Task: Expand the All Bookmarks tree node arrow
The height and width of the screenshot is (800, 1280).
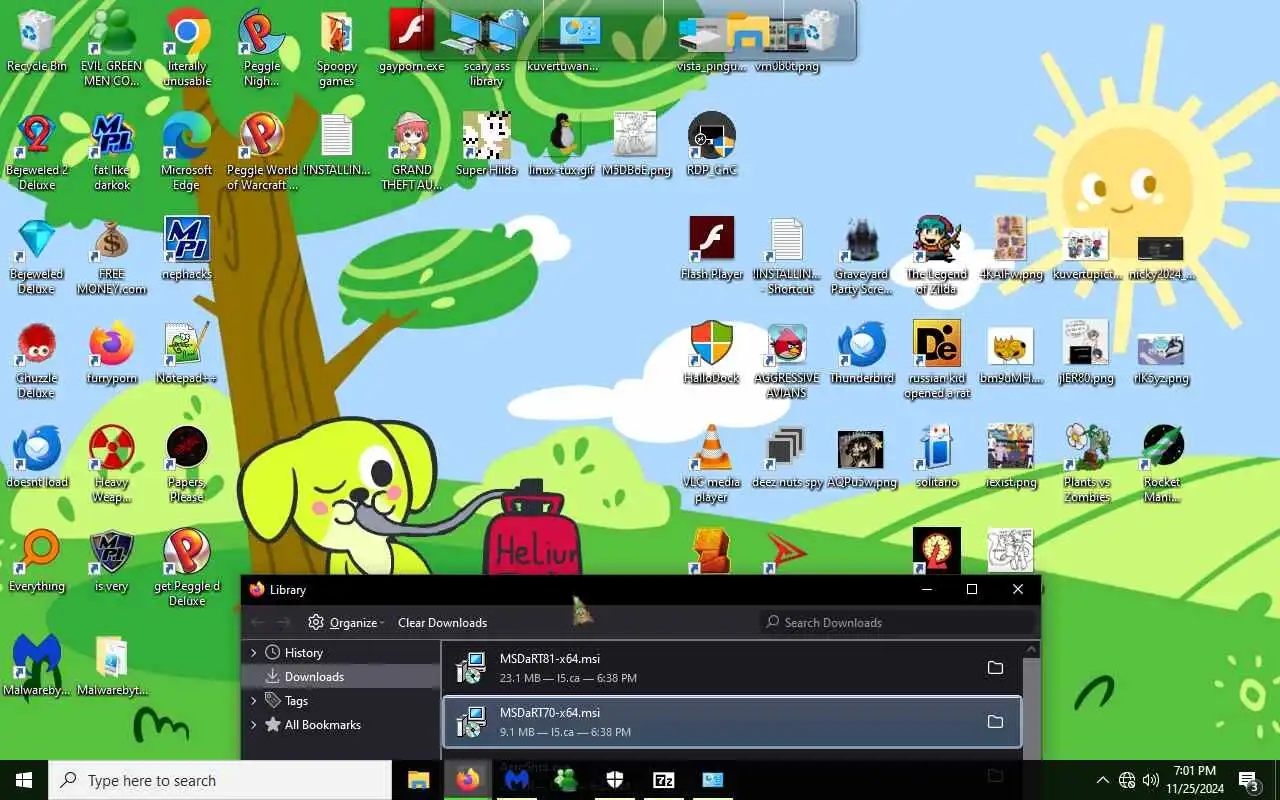Action: (x=254, y=724)
